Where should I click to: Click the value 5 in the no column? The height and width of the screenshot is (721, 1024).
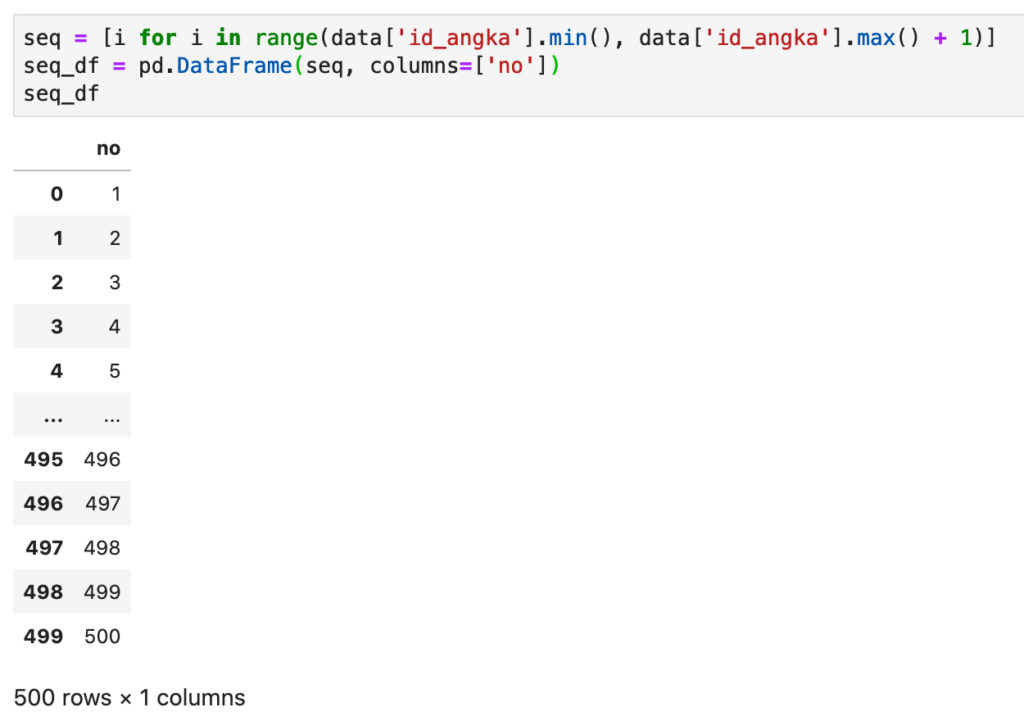pos(115,371)
